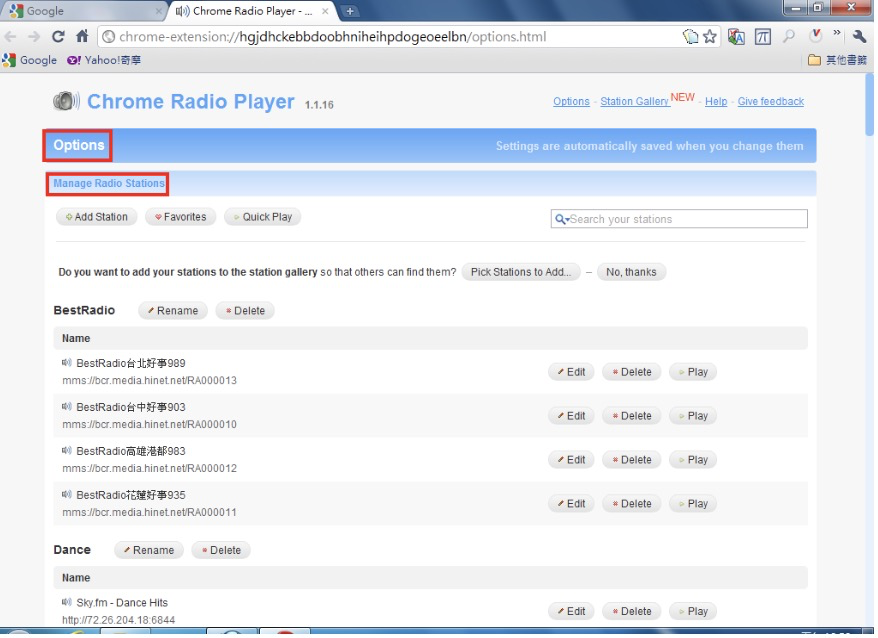
Task: Click the browser forward arrow
Action: (x=34, y=37)
